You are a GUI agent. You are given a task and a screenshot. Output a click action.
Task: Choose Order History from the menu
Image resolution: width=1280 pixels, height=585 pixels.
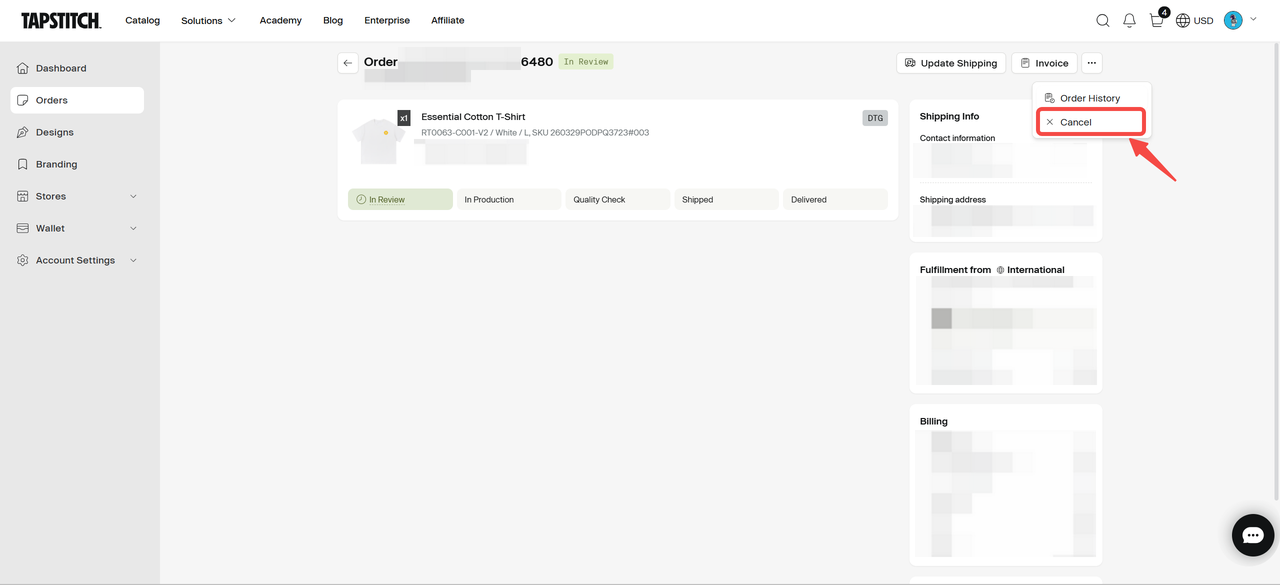tap(1090, 98)
